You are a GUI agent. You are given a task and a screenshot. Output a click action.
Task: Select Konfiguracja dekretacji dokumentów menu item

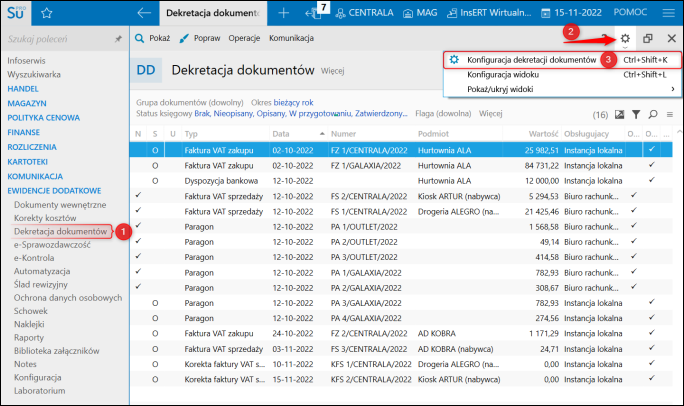[531, 60]
